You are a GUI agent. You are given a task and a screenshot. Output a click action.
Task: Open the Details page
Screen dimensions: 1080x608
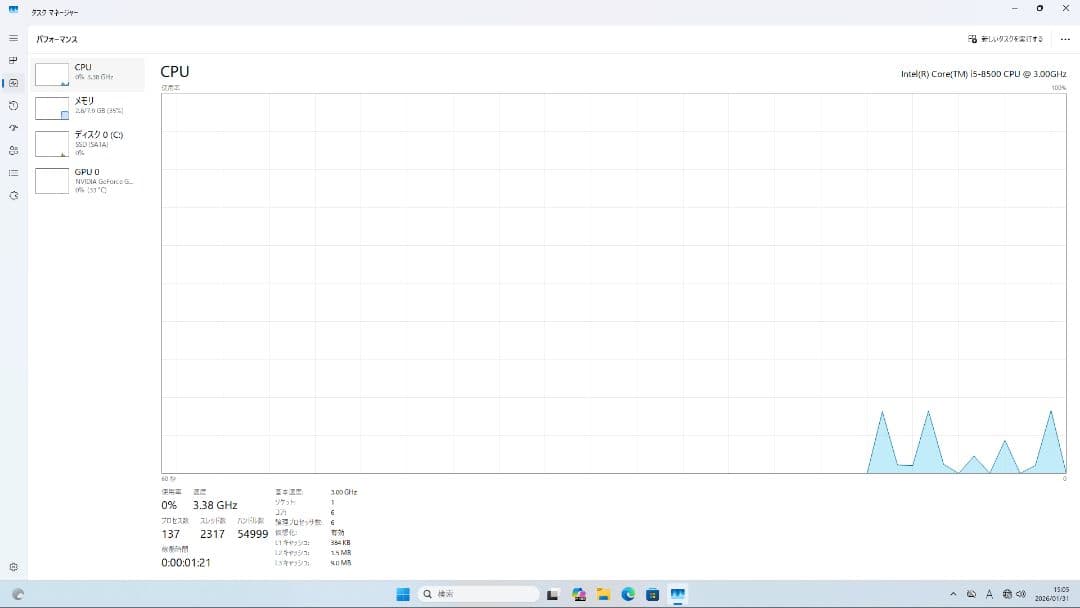coord(13,173)
